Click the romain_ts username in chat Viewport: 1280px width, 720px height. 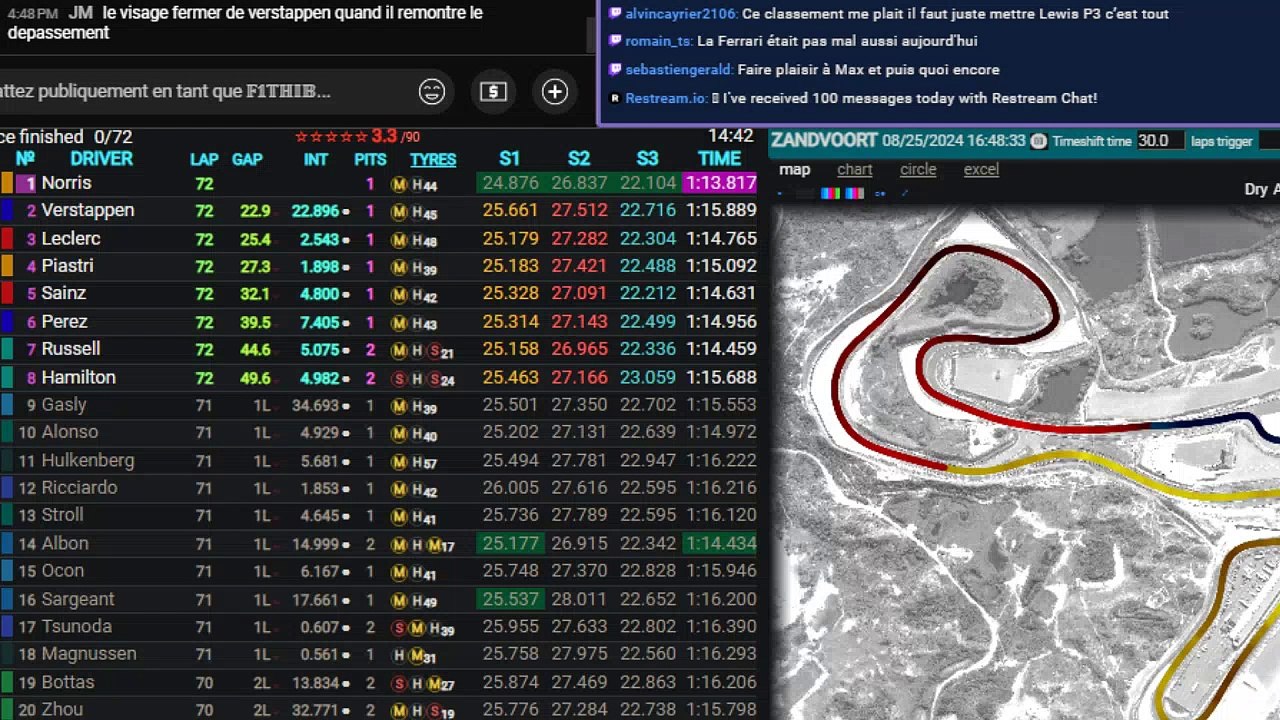(658, 41)
